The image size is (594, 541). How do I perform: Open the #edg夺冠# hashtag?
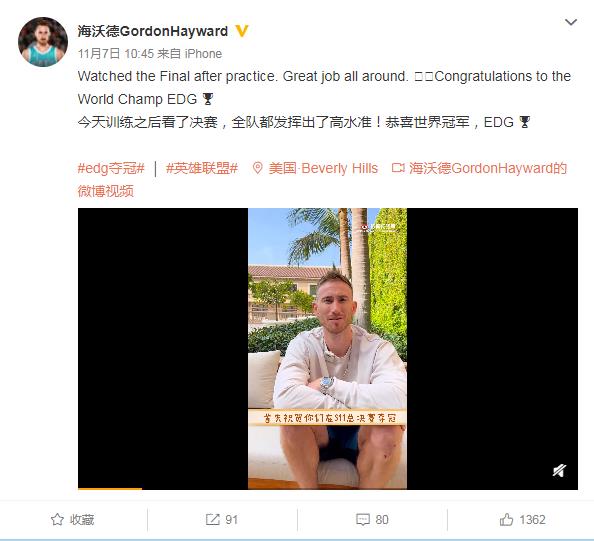111,168
